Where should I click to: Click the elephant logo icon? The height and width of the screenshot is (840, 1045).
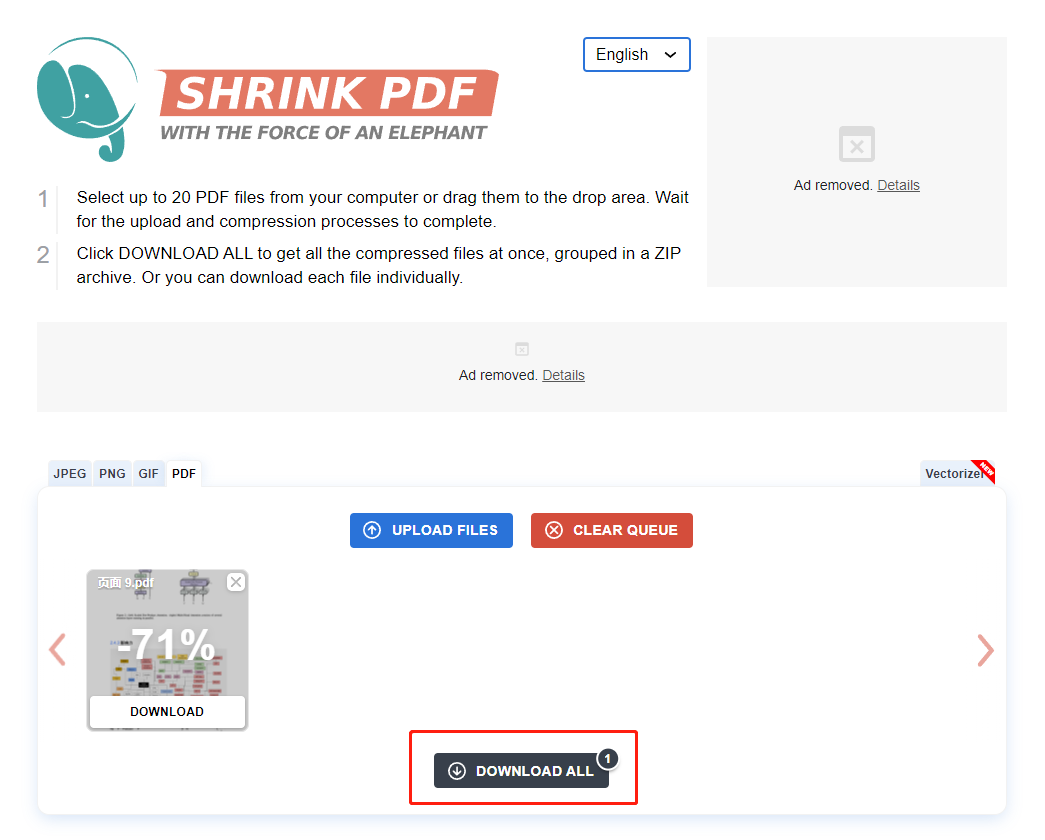tap(87, 99)
